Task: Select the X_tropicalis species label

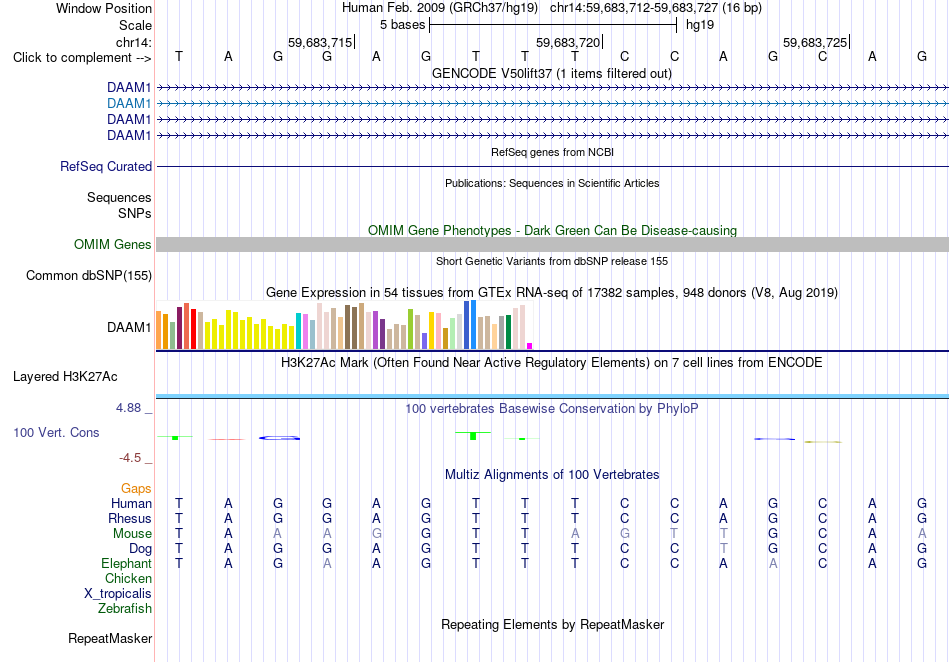Action: pos(118,594)
